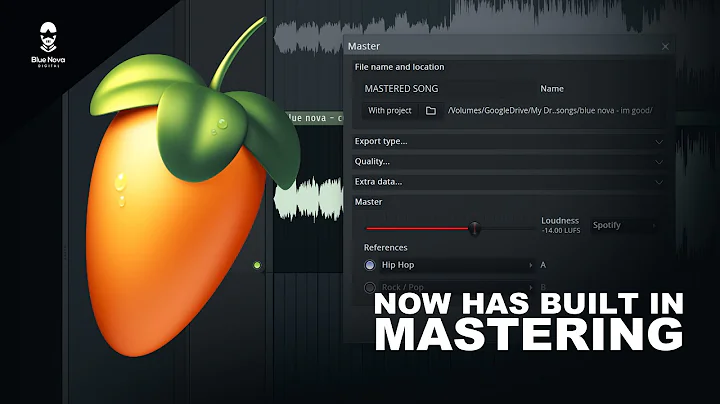Viewport: 720px width, 404px height.
Task: Expand the Extra data section
Action: pyautogui.click(x=509, y=182)
